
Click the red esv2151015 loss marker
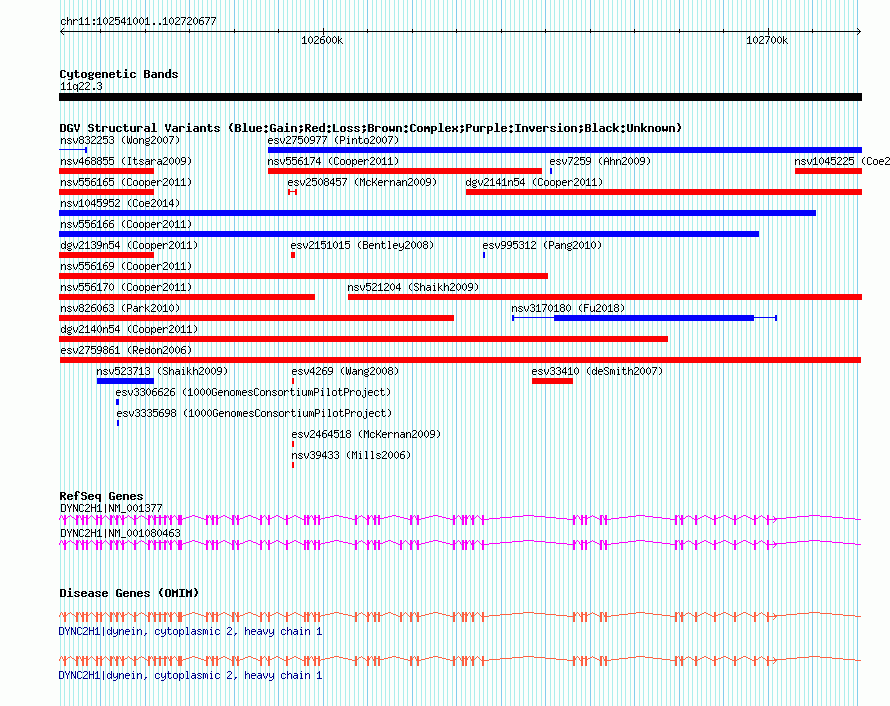click(x=293, y=255)
